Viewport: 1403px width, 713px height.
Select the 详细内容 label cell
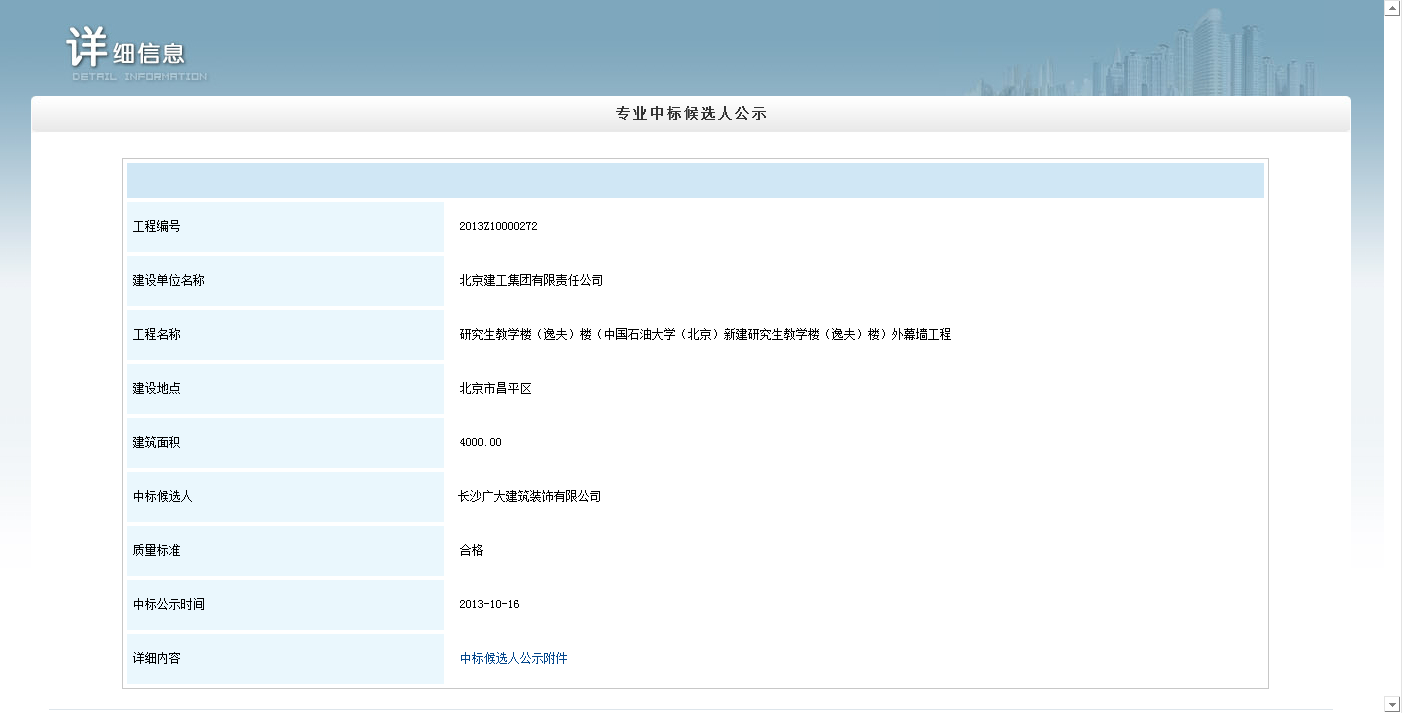tap(285, 659)
